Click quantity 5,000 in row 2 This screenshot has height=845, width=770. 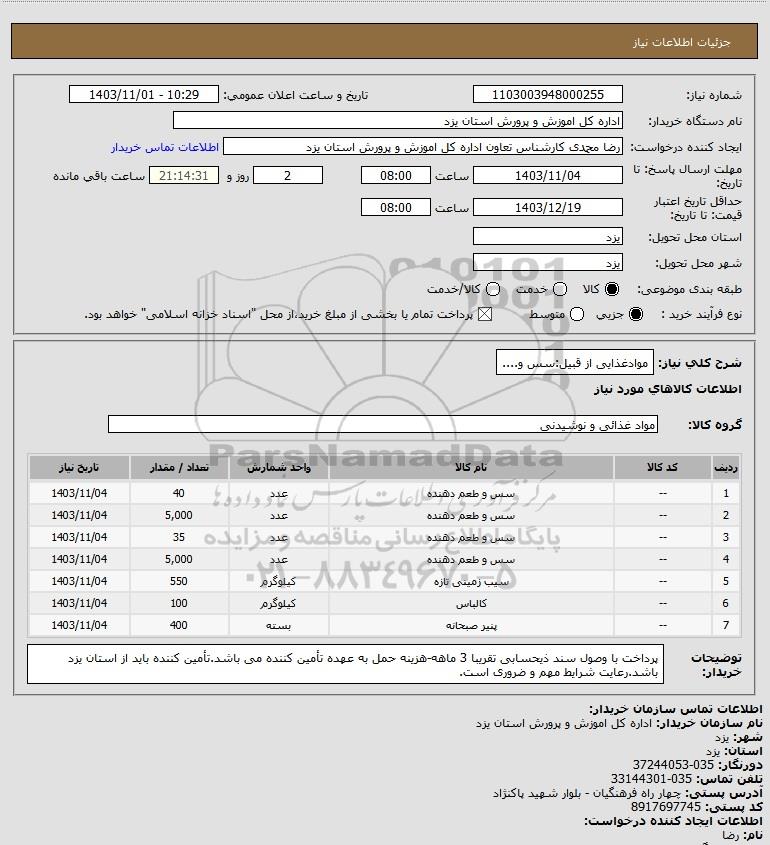point(179,515)
